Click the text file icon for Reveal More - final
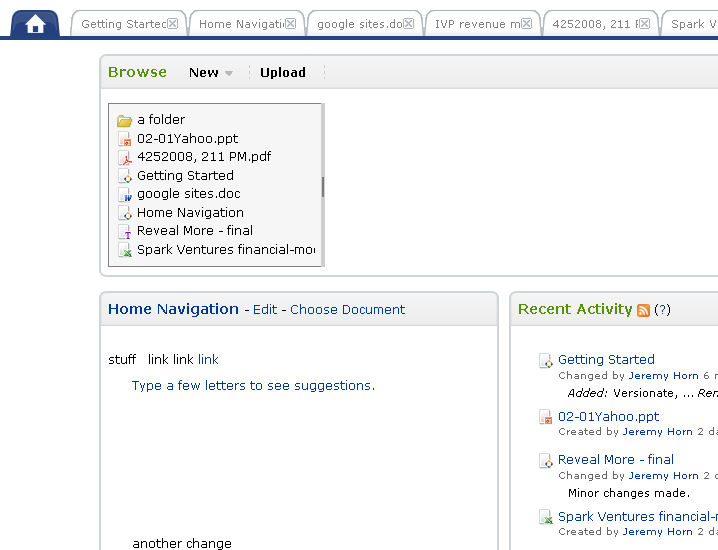 coord(125,231)
